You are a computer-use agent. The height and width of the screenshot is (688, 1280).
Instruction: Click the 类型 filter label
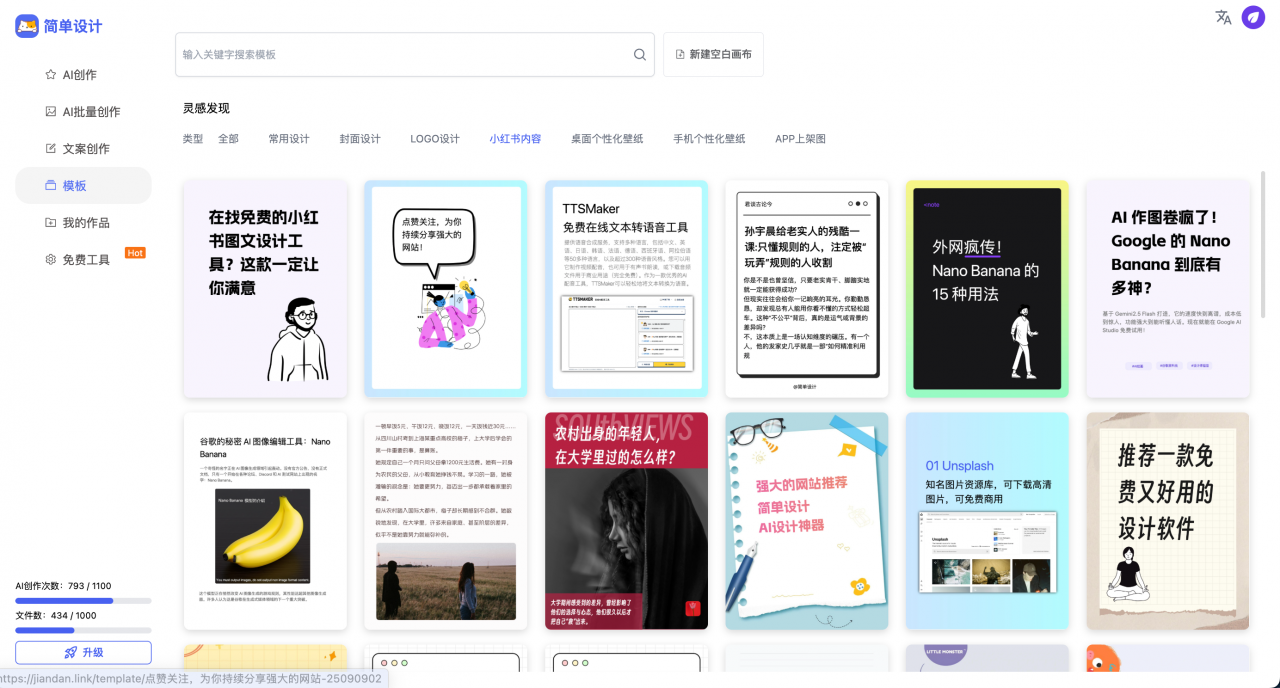tap(193, 139)
